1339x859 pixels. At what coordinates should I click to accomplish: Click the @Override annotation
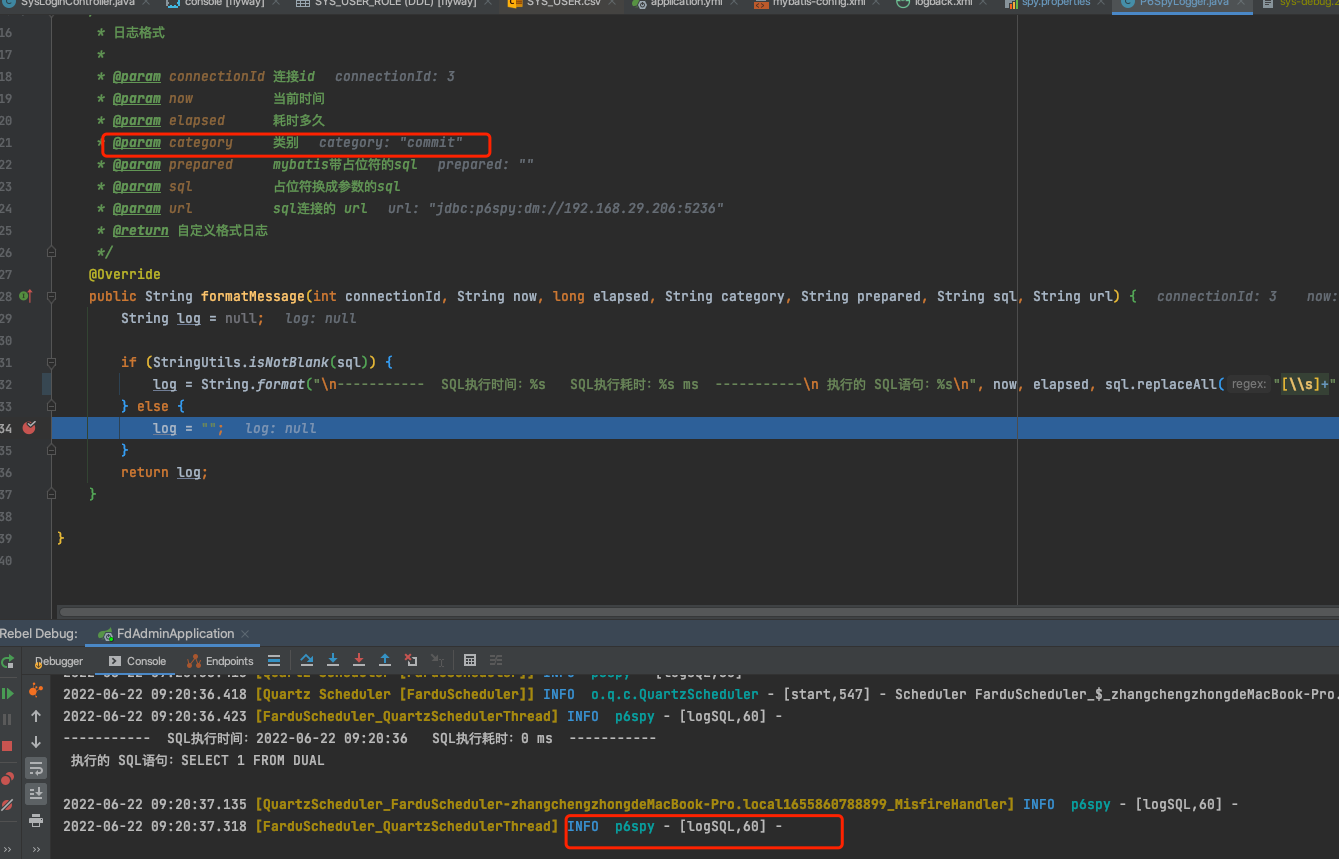pyautogui.click(x=124, y=274)
